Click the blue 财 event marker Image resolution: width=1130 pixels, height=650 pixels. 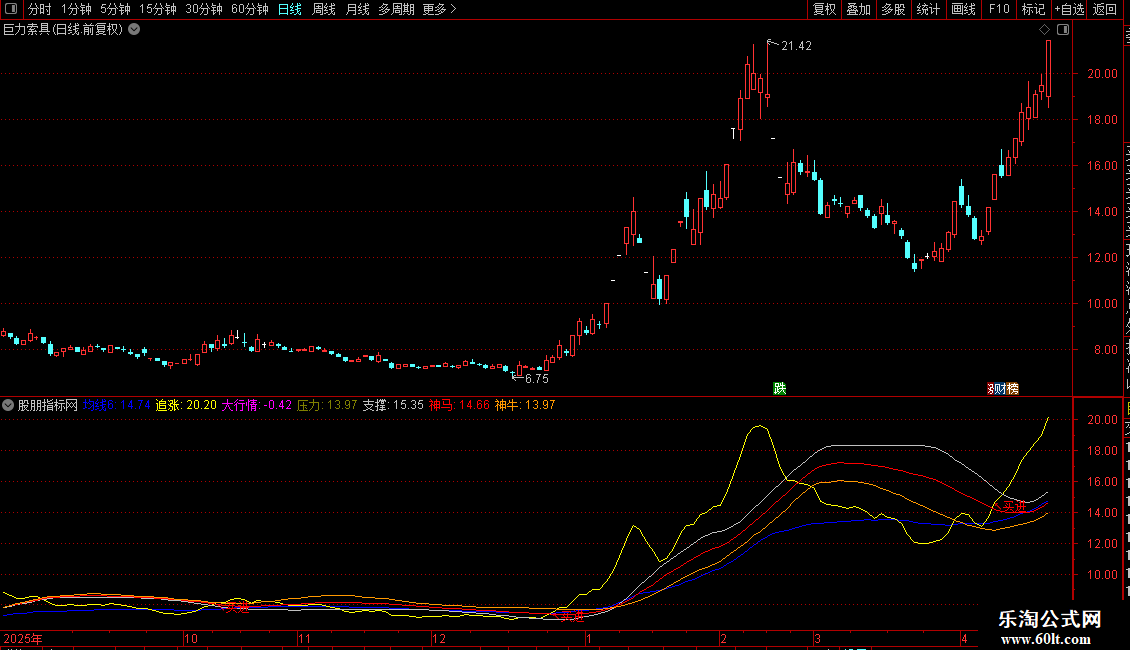click(x=1002, y=389)
